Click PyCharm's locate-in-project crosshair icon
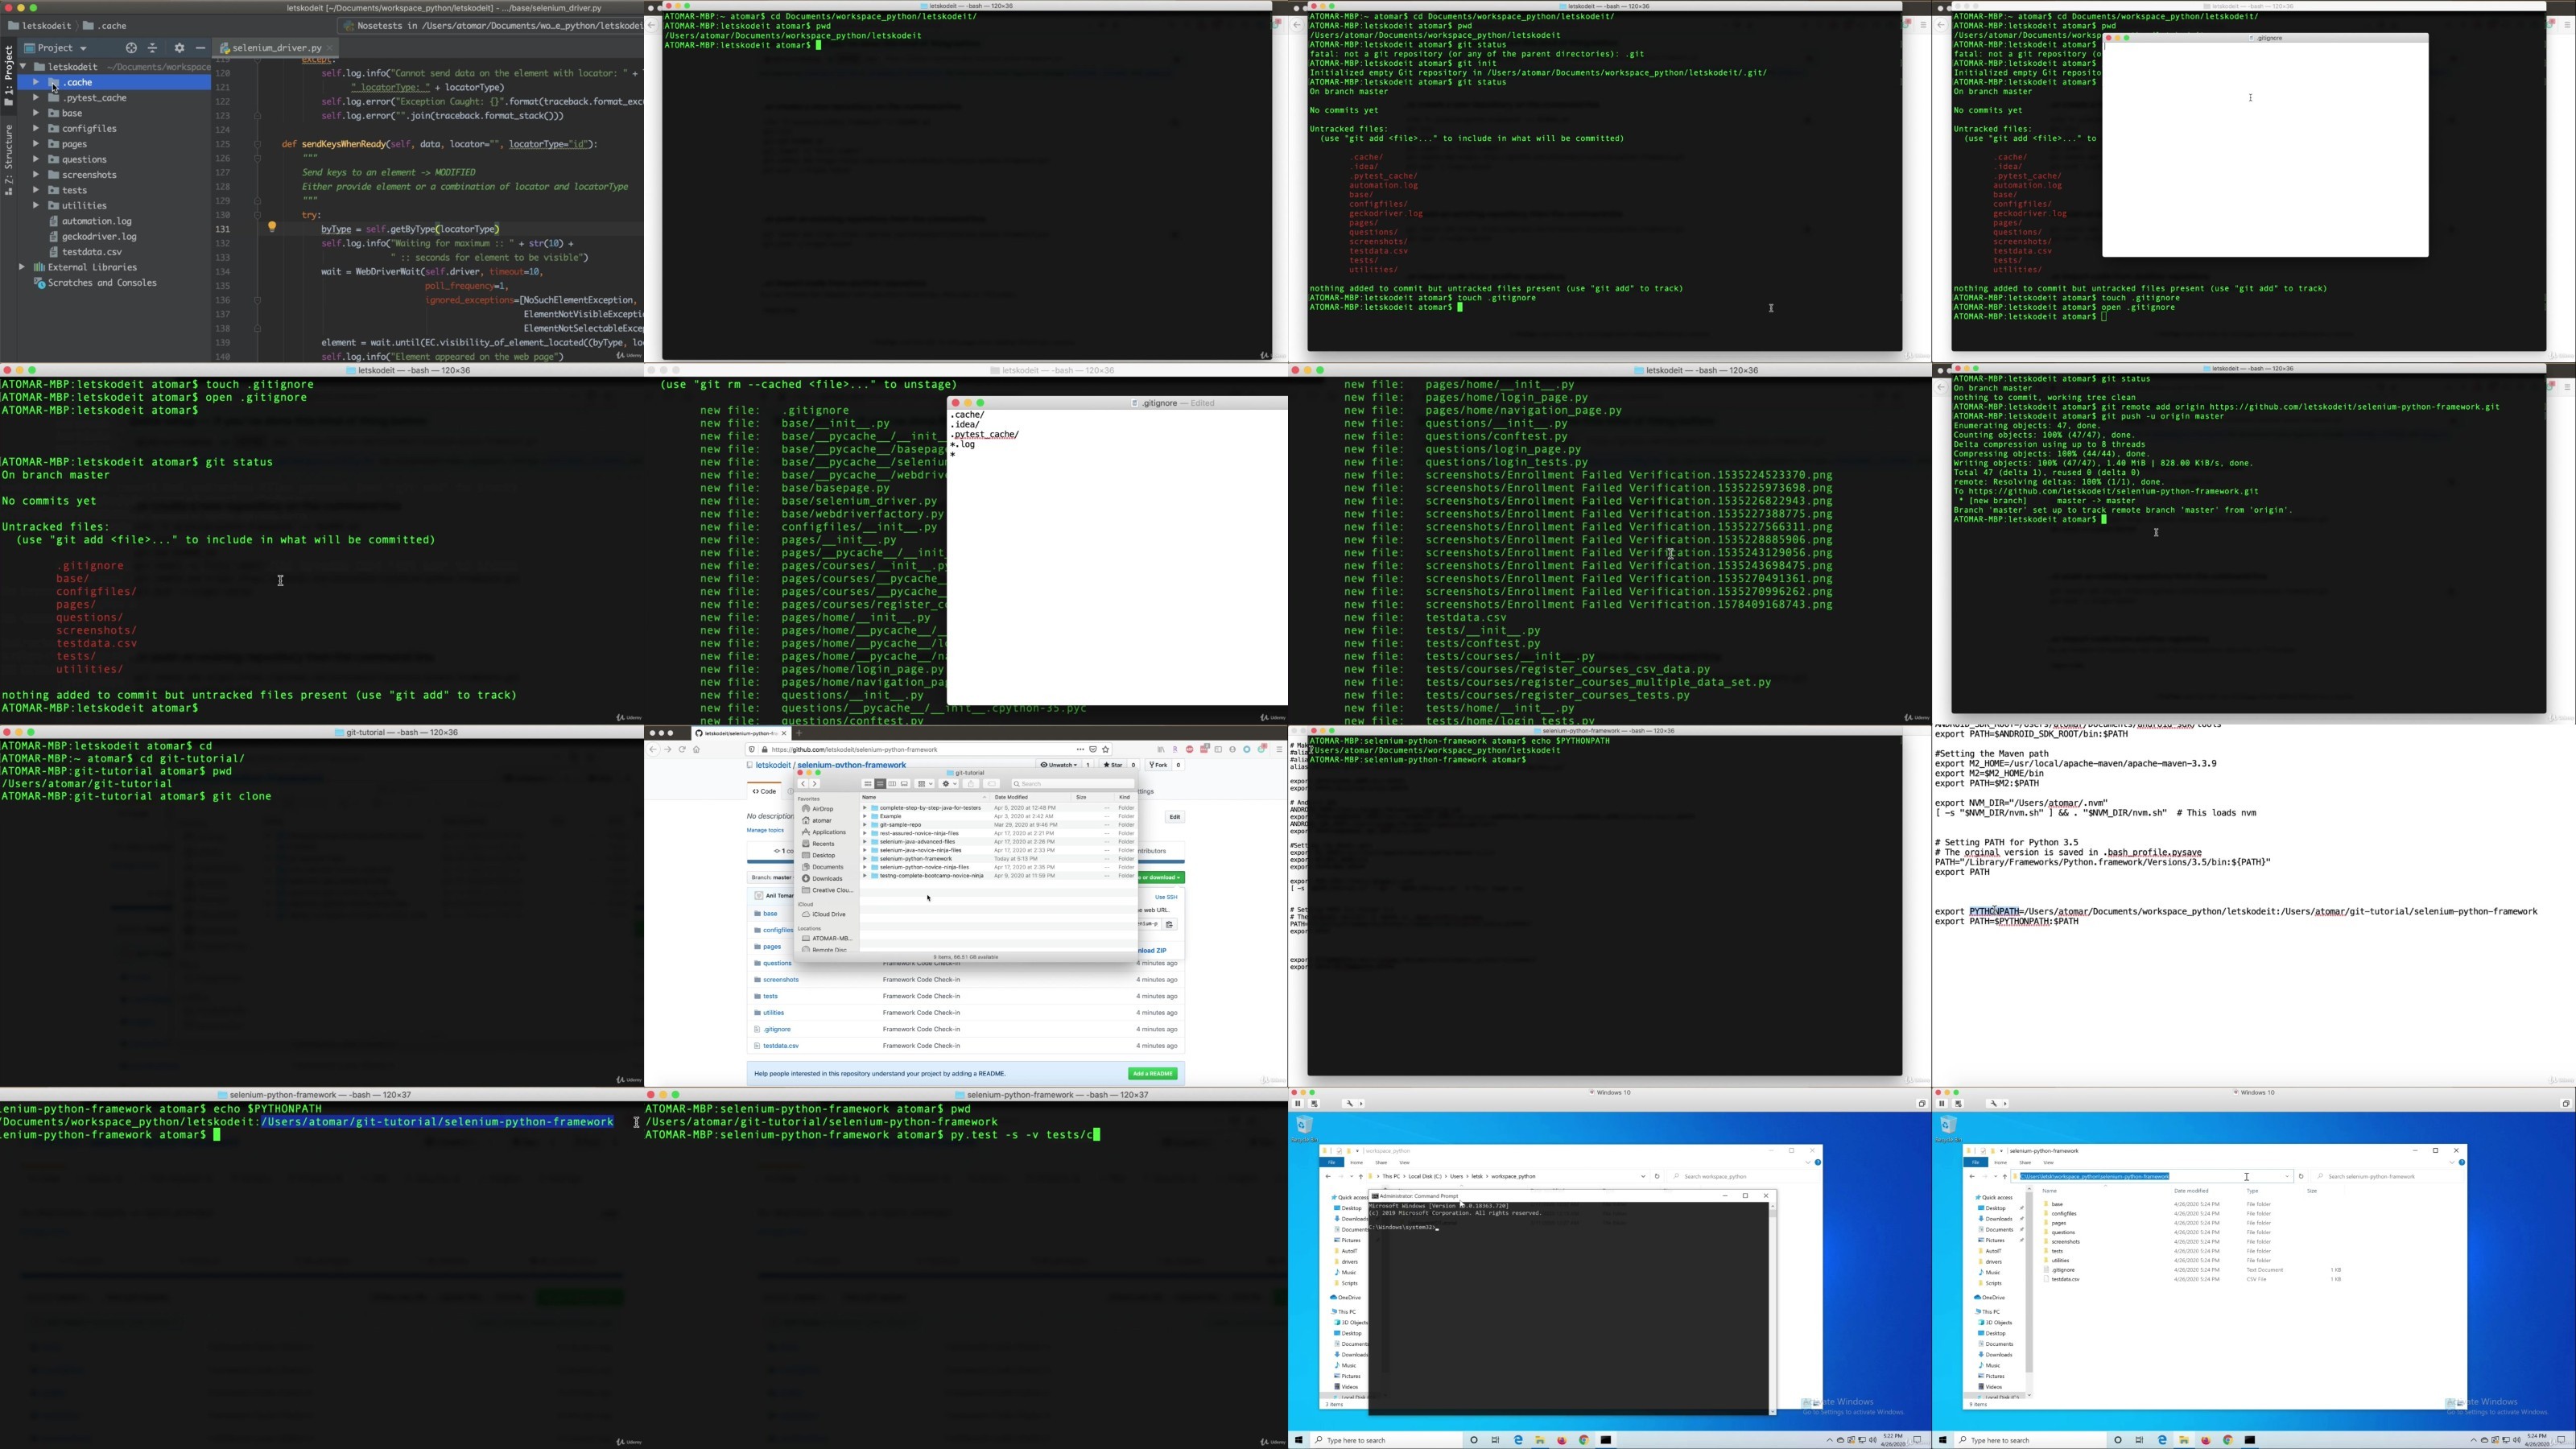 131,48
